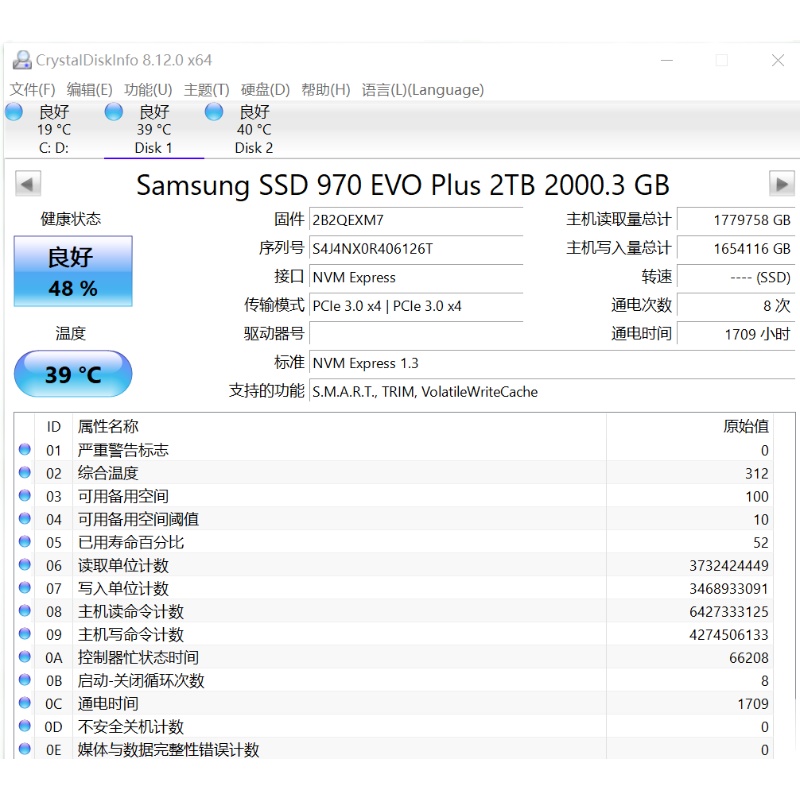The width and height of the screenshot is (800, 800).
Task: Click raw value 66208 in row 0A
Action: click(748, 657)
